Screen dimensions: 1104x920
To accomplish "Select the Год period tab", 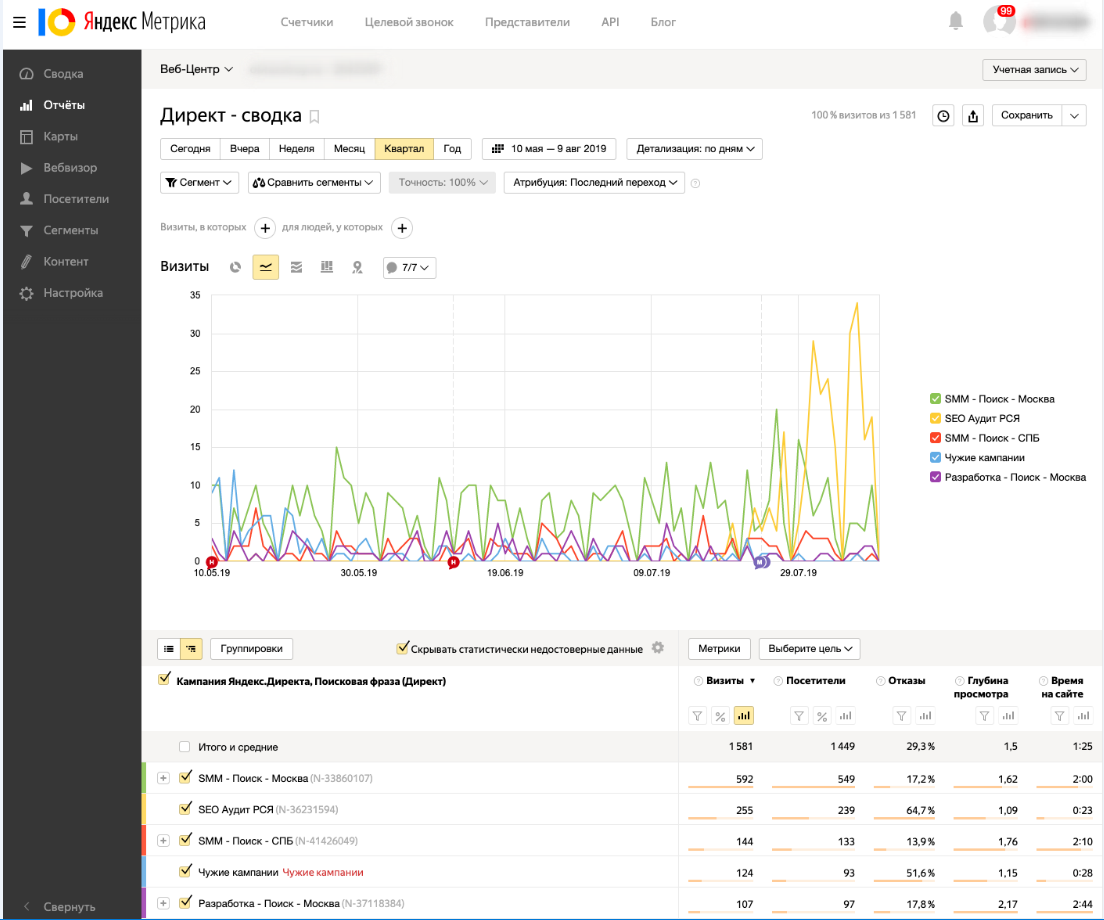I will (452, 149).
